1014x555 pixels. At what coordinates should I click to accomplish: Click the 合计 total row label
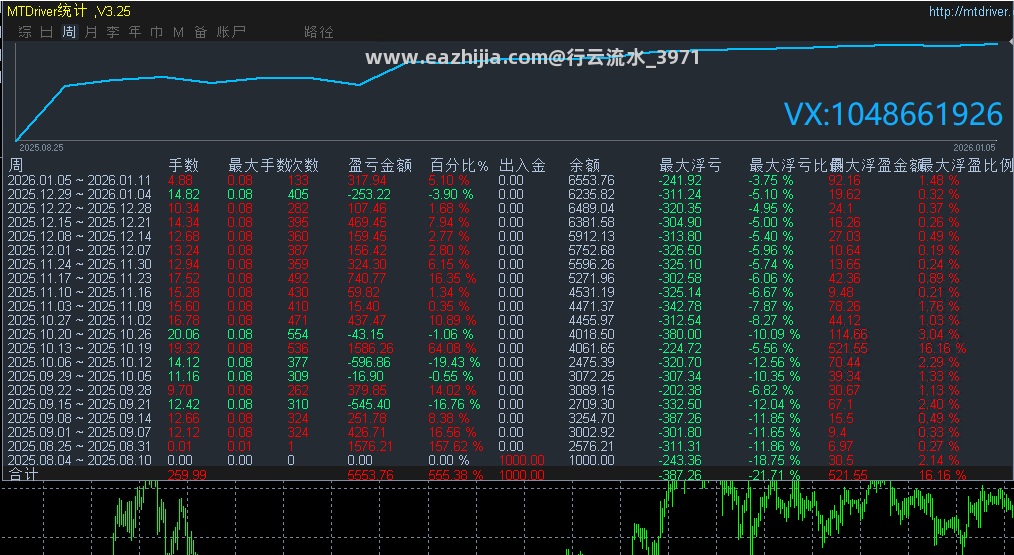24,474
